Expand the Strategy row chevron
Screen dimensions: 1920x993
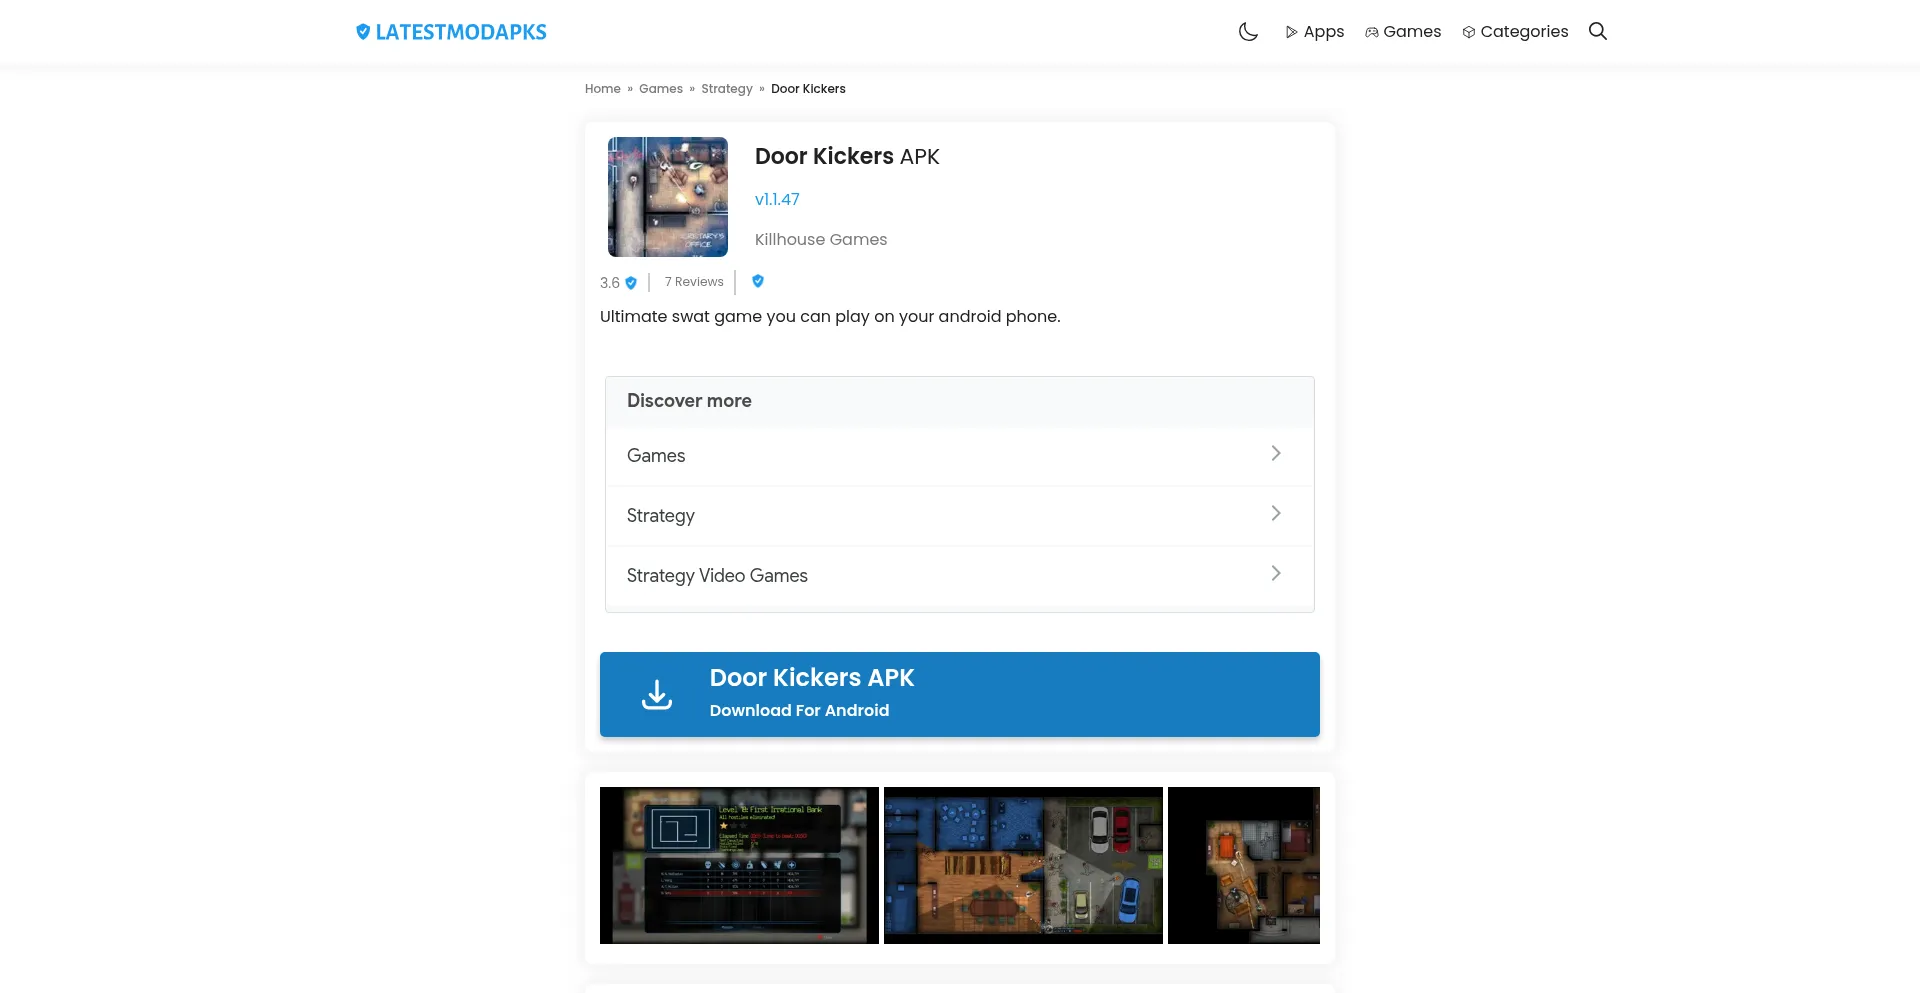(x=1276, y=513)
